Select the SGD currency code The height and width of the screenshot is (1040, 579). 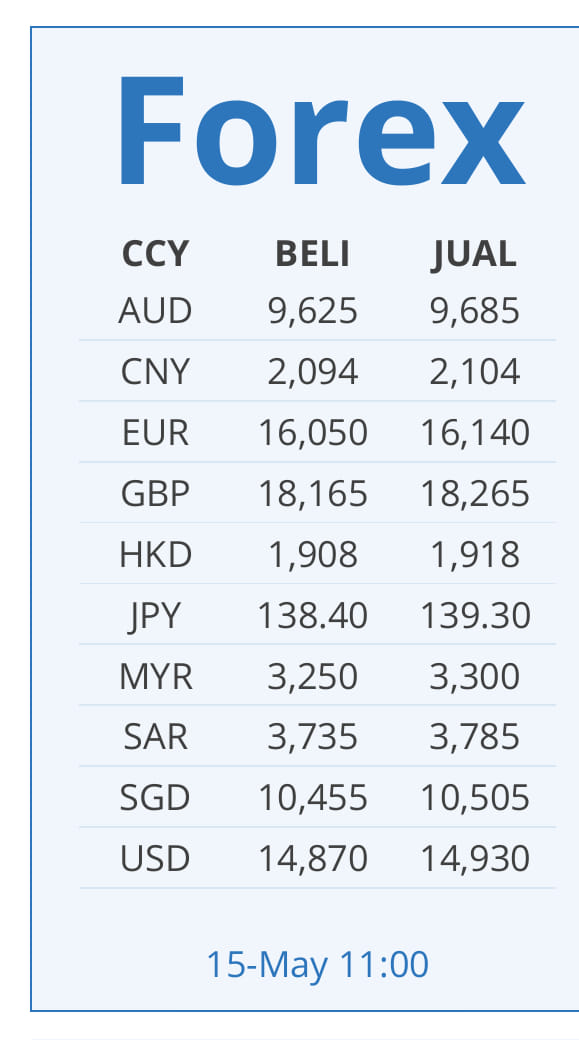pos(155,798)
